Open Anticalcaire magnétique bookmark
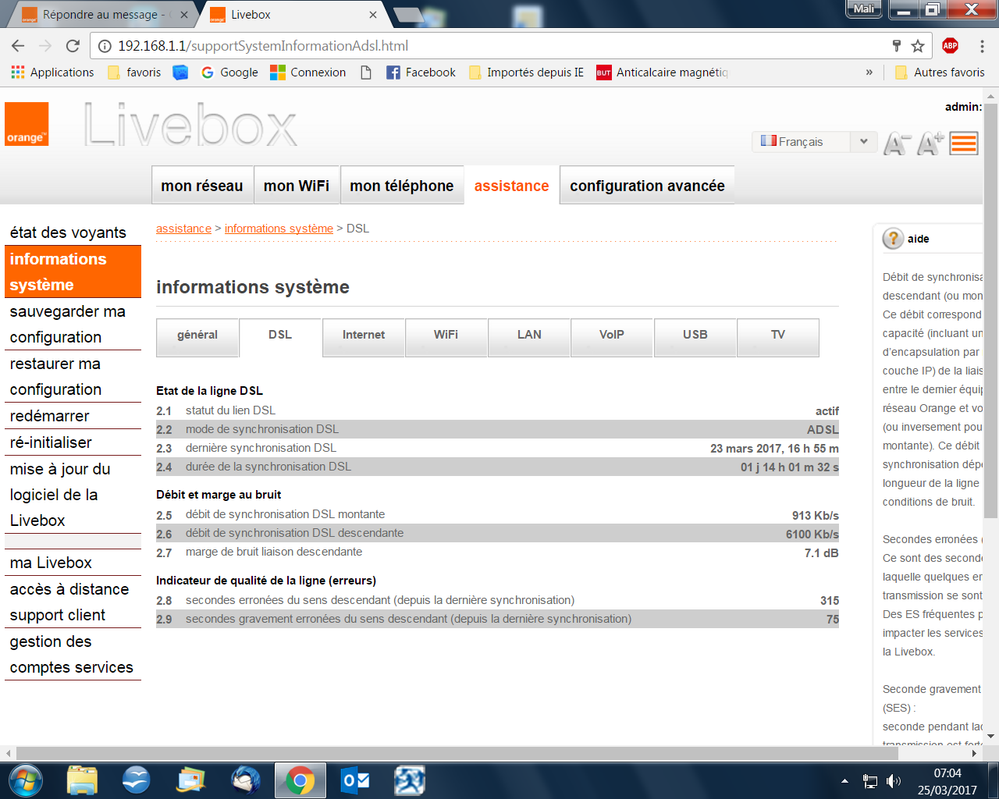 (x=662, y=73)
